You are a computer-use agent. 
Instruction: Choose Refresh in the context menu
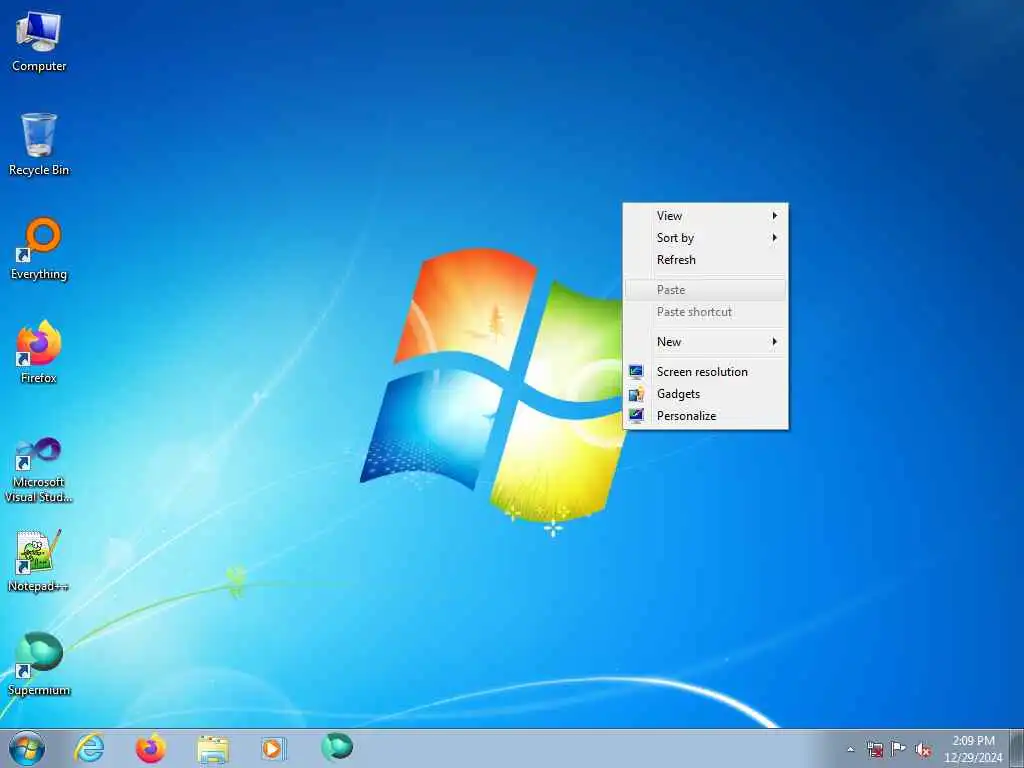[705, 260]
